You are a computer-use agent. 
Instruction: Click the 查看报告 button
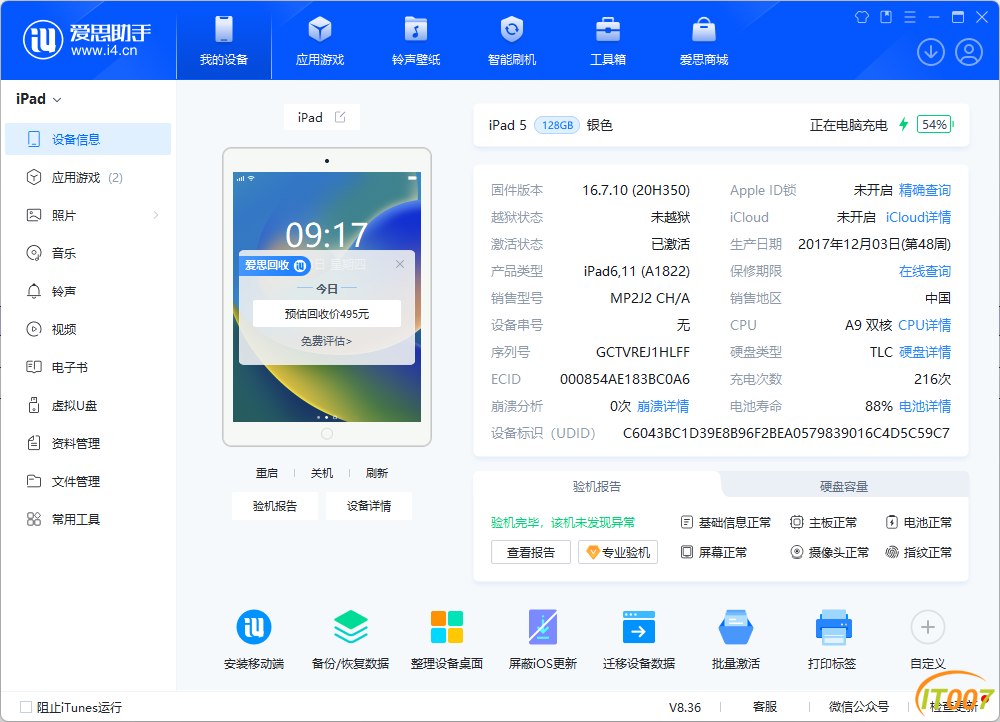(531, 552)
